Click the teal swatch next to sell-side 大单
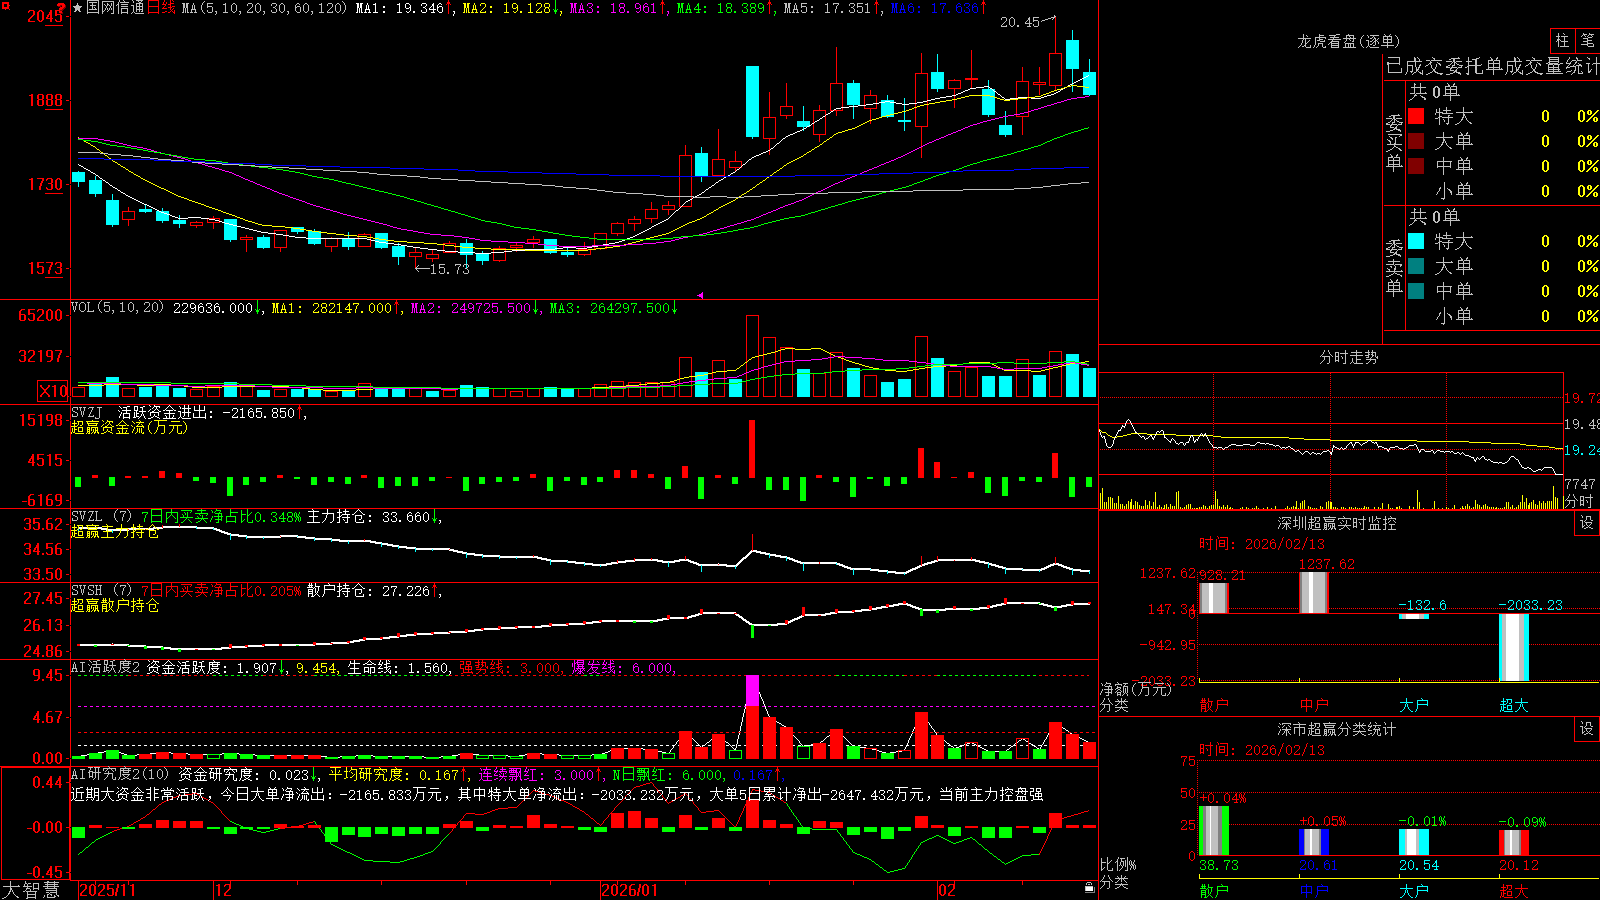 click(x=1416, y=266)
